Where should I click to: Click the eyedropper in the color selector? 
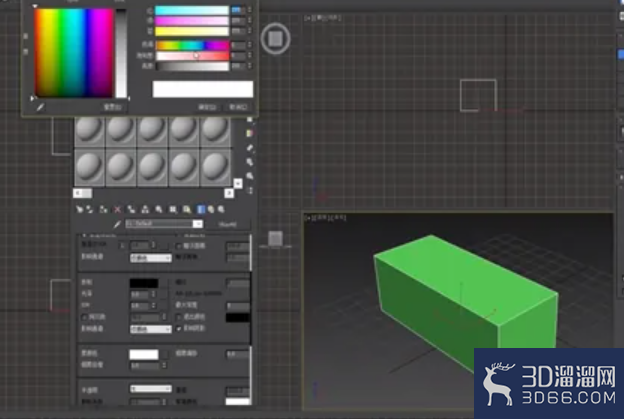click(40, 107)
